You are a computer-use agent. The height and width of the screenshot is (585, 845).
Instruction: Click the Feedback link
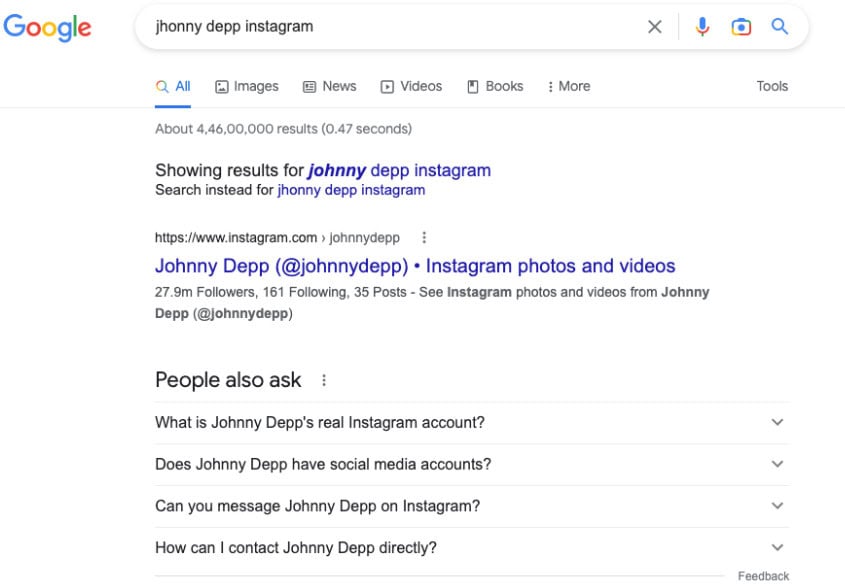(763, 576)
